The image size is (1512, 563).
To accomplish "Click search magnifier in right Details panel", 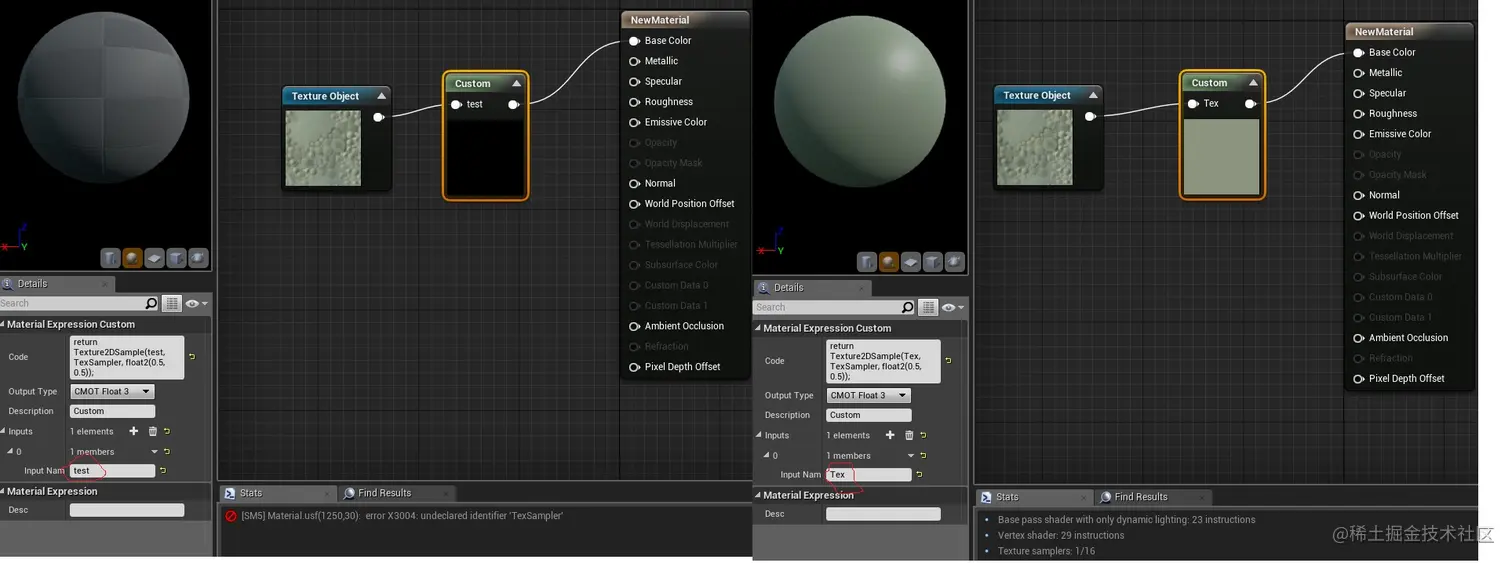I will [907, 307].
